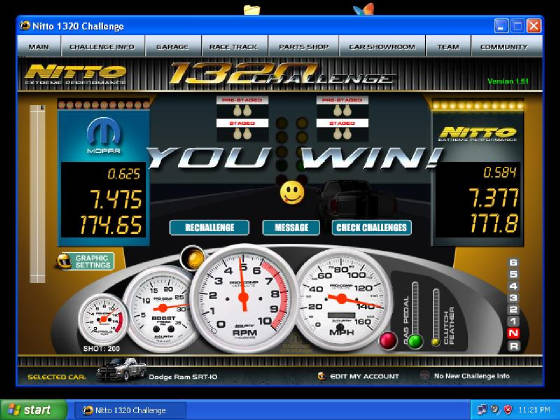
Task: Click the MPH speedometer gauge
Action: pyautogui.click(x=341, y=299)
